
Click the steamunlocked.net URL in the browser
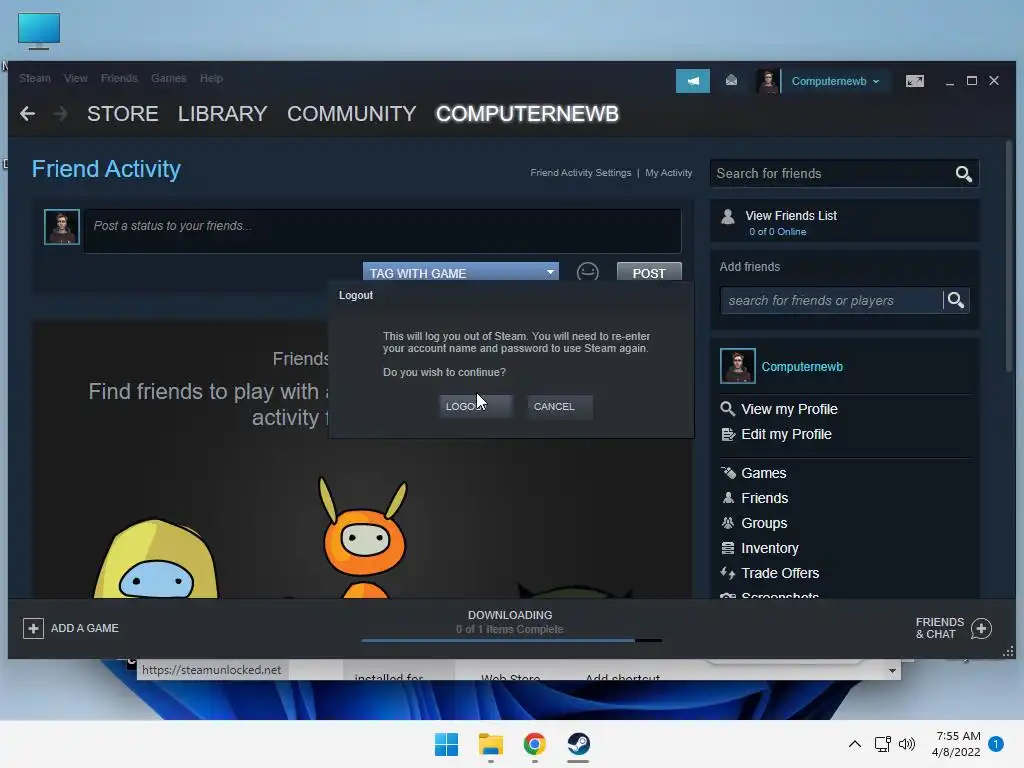pos(212,670)
